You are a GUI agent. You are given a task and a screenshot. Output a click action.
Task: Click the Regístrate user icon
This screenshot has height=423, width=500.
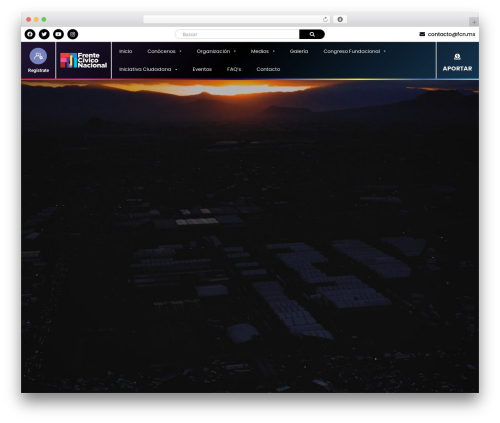point(38,56)
